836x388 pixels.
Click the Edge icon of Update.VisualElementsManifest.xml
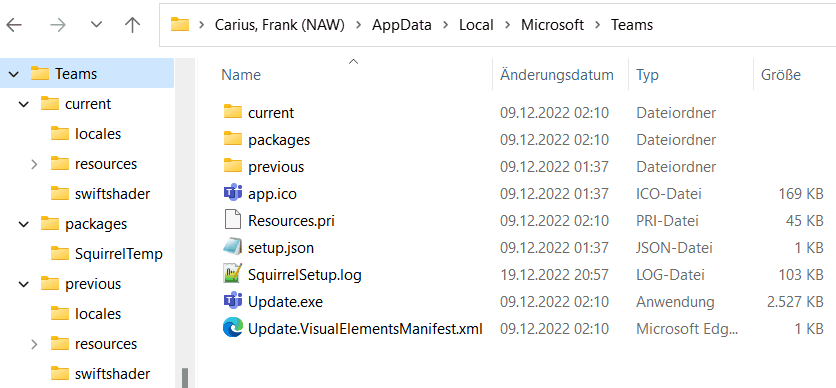[232, 328]
